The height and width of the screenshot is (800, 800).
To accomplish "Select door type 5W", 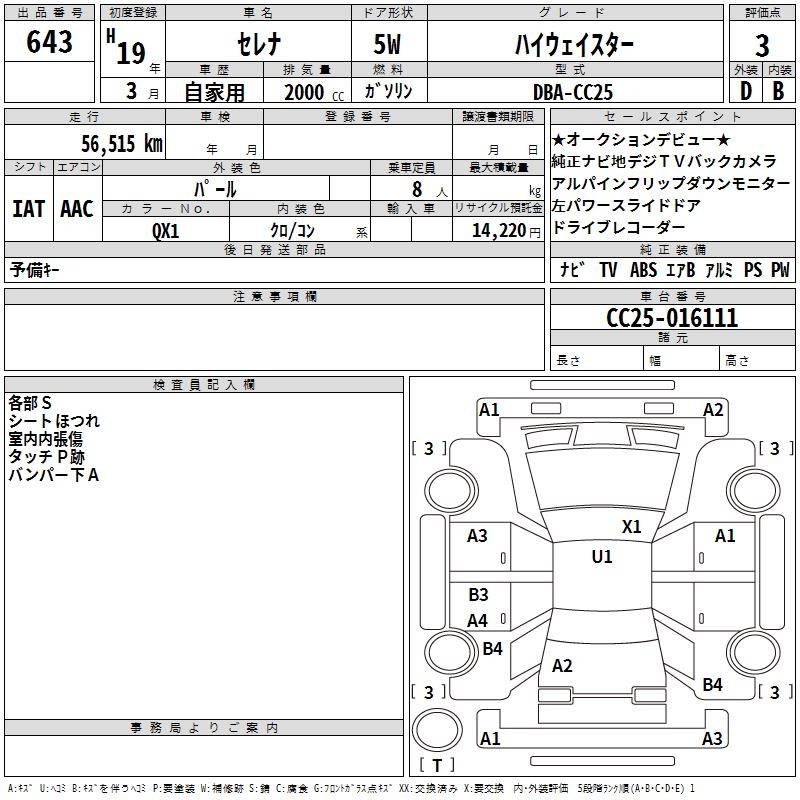I will [387, 44].
